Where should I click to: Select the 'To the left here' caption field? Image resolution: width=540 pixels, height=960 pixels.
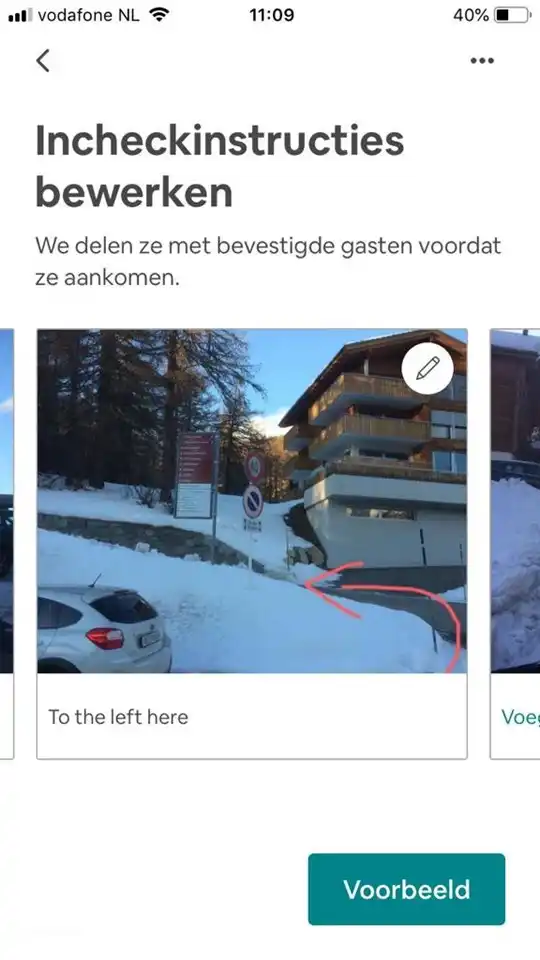pyautogui.click(x=252, y=716)
